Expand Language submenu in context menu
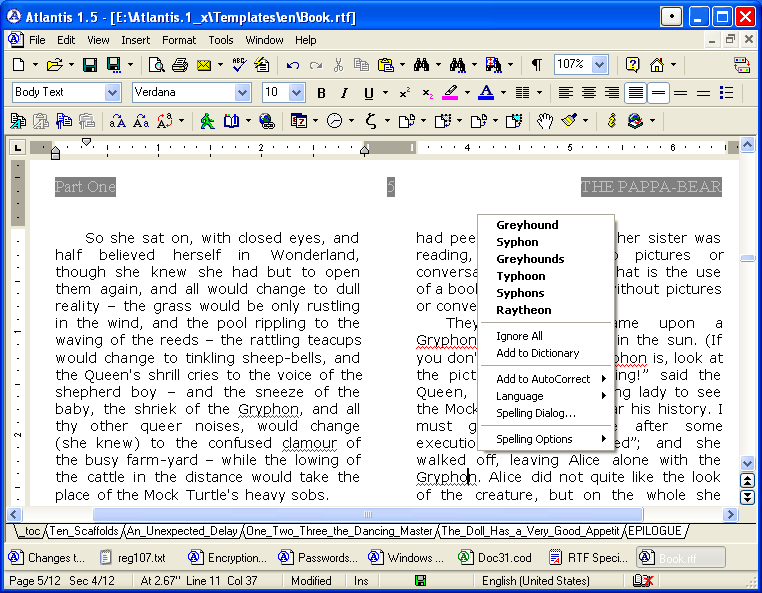Image resolution: width=762 pixels, height=593 pixels. 546,396
